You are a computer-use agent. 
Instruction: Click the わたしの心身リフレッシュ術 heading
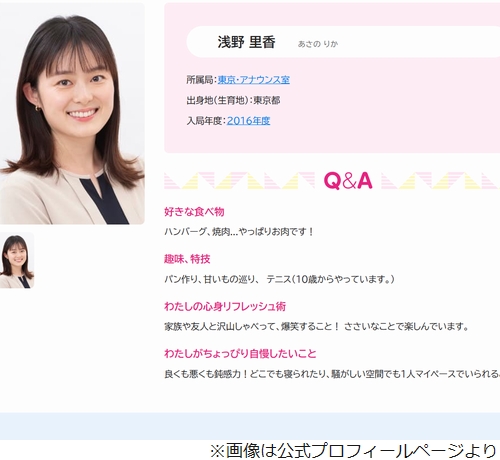pos(225,306)
